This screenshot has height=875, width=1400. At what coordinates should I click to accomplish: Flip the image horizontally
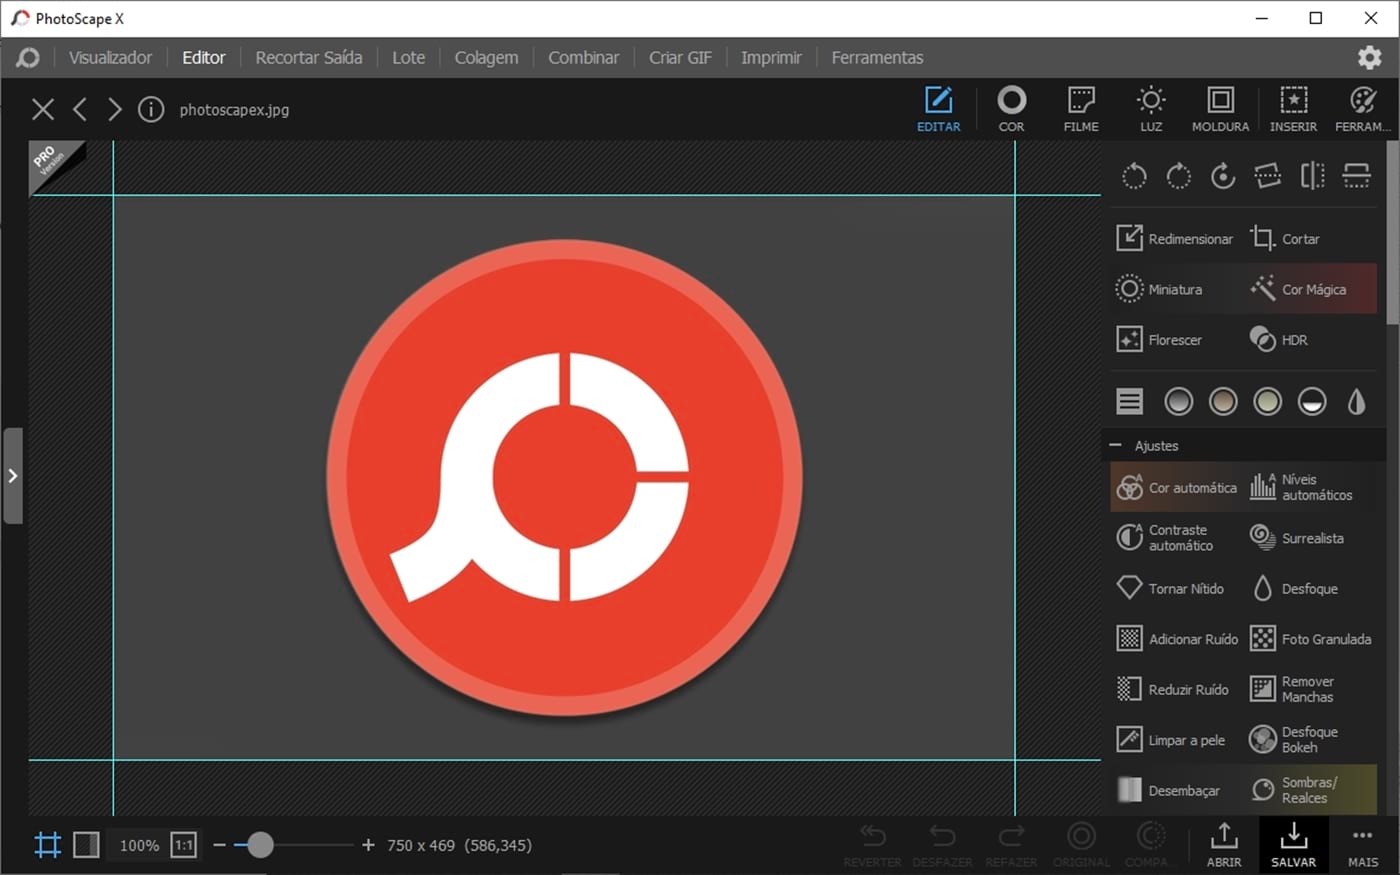pyautogui.click(x=1311, y=175)
